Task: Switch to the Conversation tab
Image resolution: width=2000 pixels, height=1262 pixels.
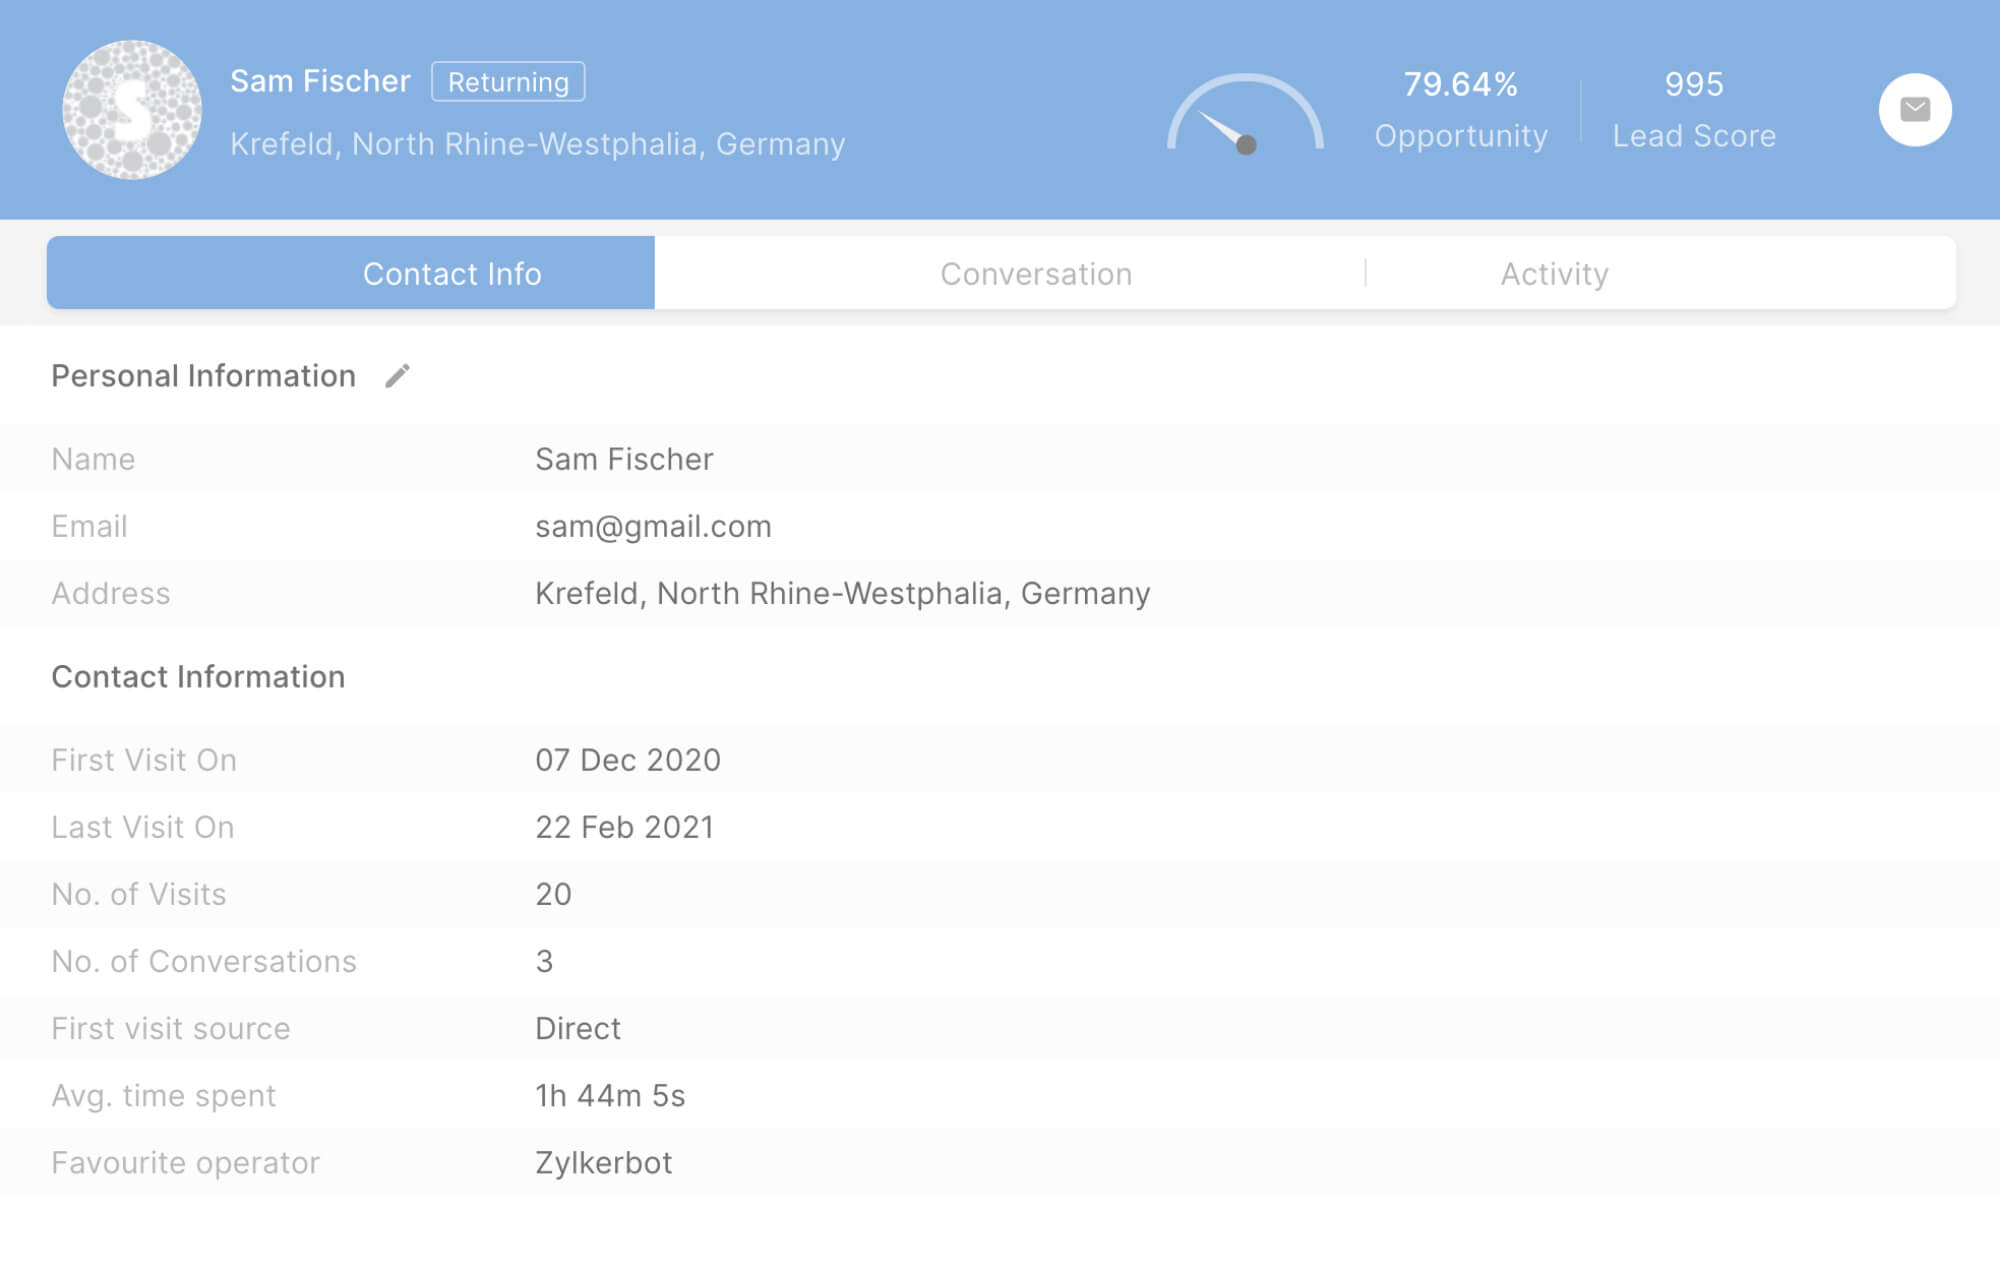Action: 1035,272
